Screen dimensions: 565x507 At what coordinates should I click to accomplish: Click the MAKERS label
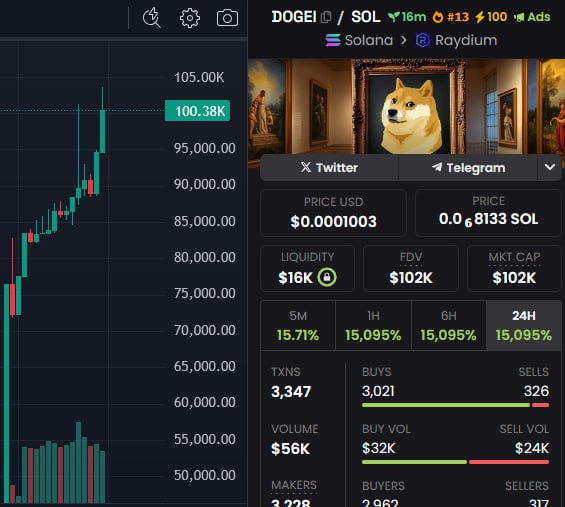tap(294, 485)
